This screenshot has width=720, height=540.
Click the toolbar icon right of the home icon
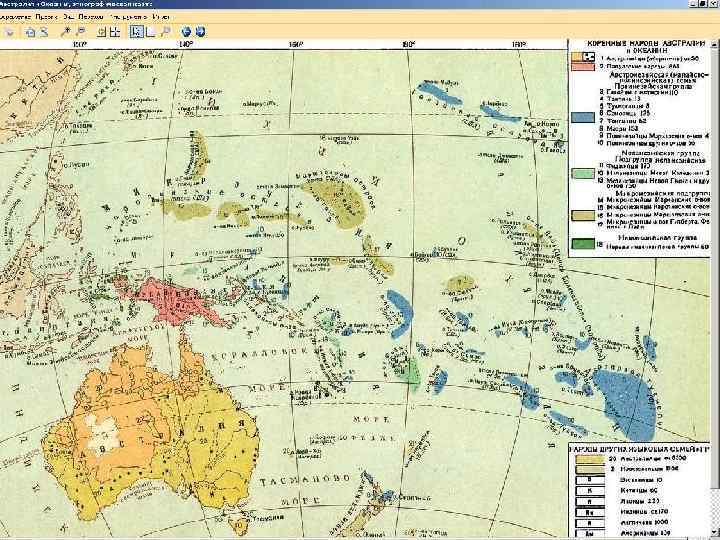click(44, 32)
